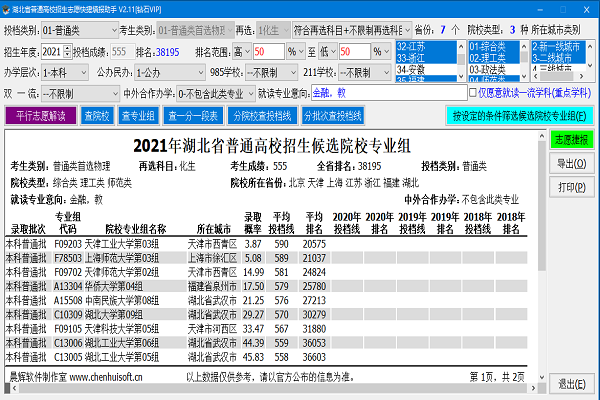Click city list horizontal scroll right arrow
Screen dimensions: 600x400
click(581, 76)
